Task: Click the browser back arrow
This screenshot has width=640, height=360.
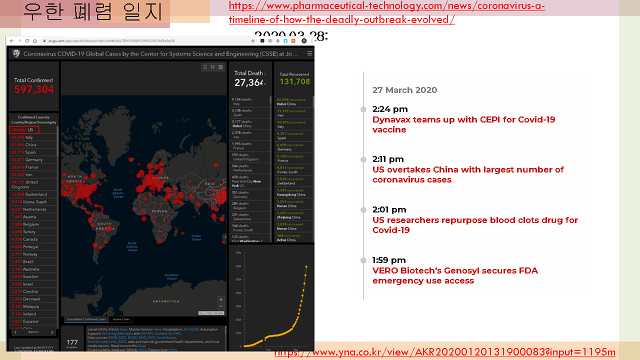Action: click(x=11, y=41)
